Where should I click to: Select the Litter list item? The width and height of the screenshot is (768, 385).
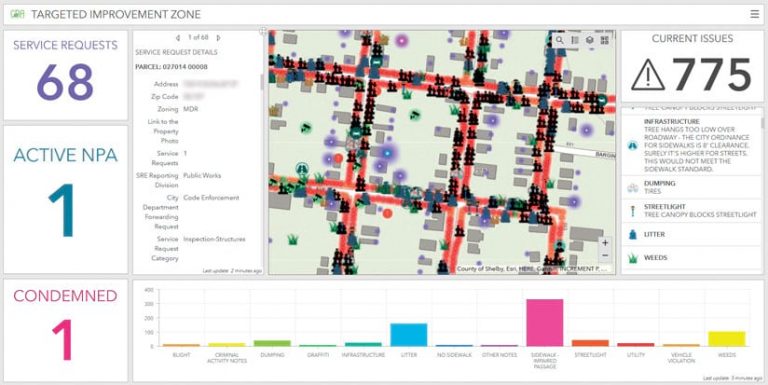(x=691, y=234)
